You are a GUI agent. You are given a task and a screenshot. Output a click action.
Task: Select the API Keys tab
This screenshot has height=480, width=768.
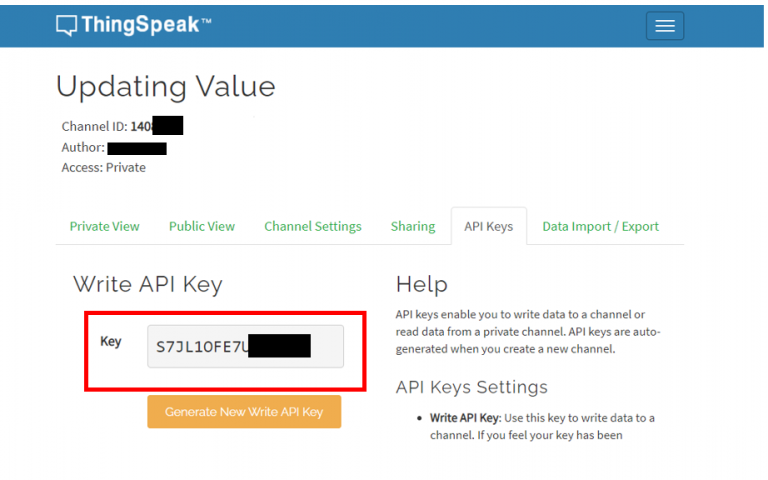tap(488, 226)
